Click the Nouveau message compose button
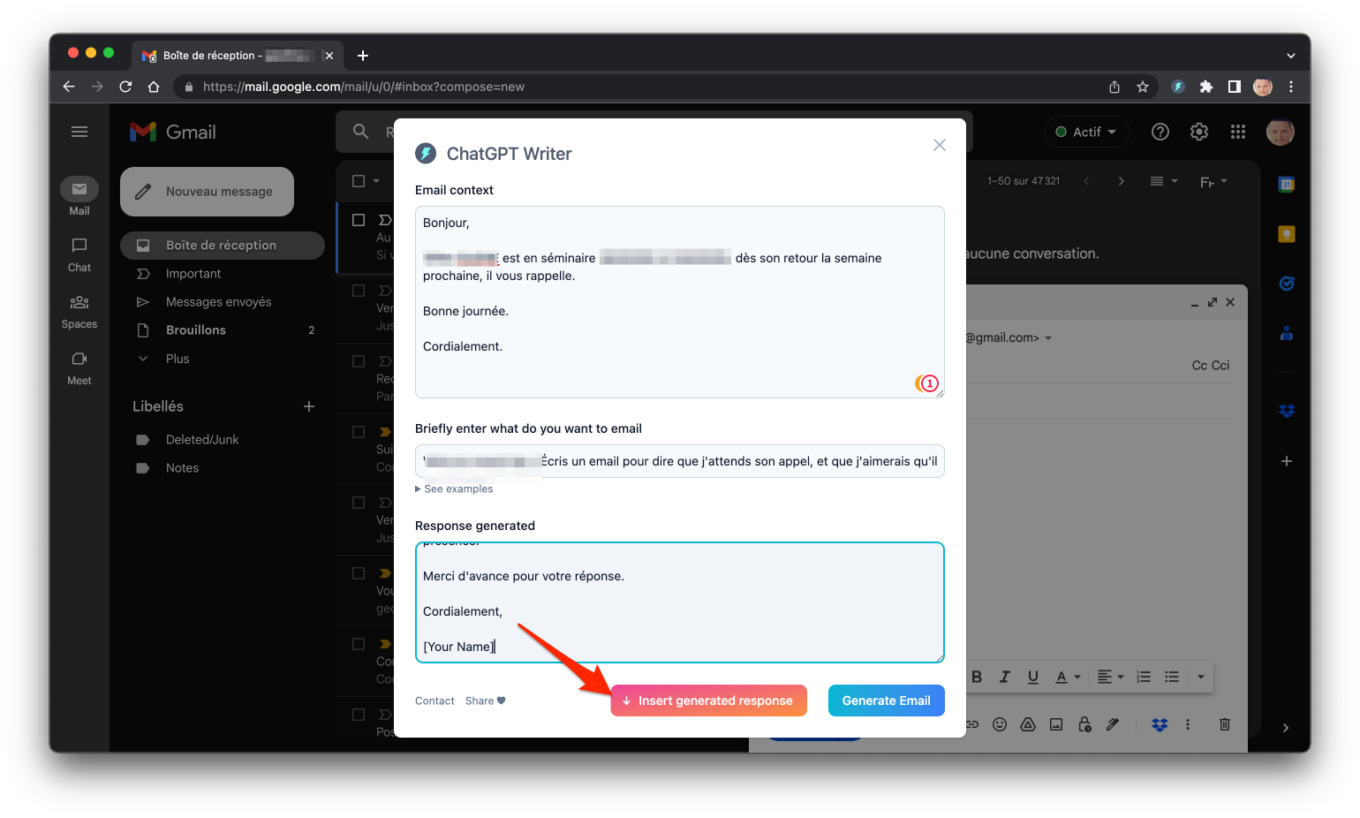The image size is (1360, 818). point(207,192)
